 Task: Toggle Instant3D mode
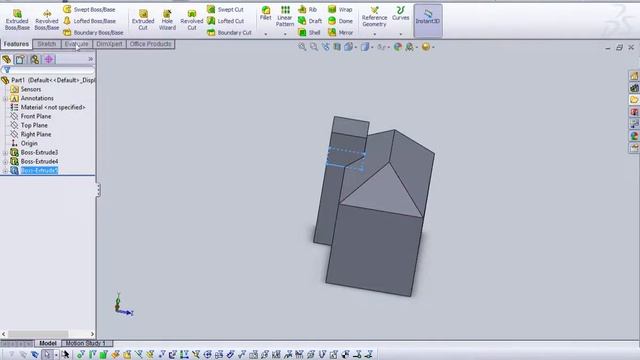pyautogui.click(x=428, y=20)
